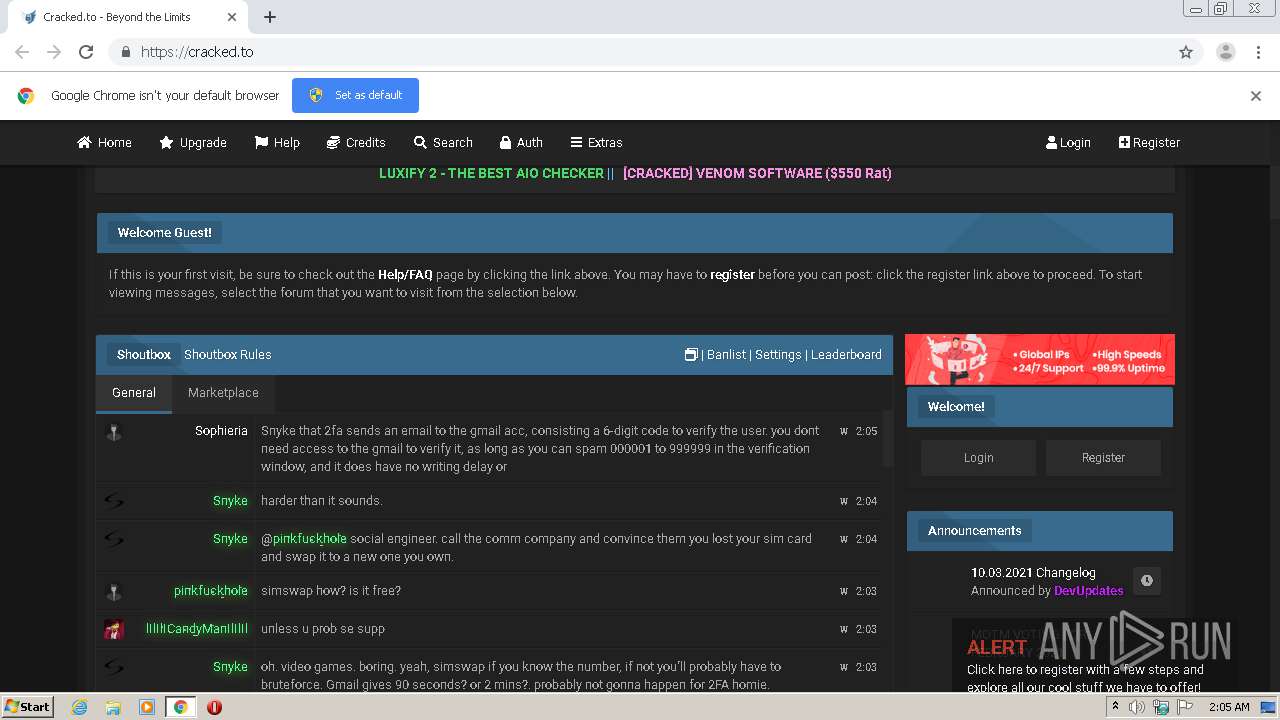
Task: Open the Chrome profile avatar icon
Action: [1225, 52]
